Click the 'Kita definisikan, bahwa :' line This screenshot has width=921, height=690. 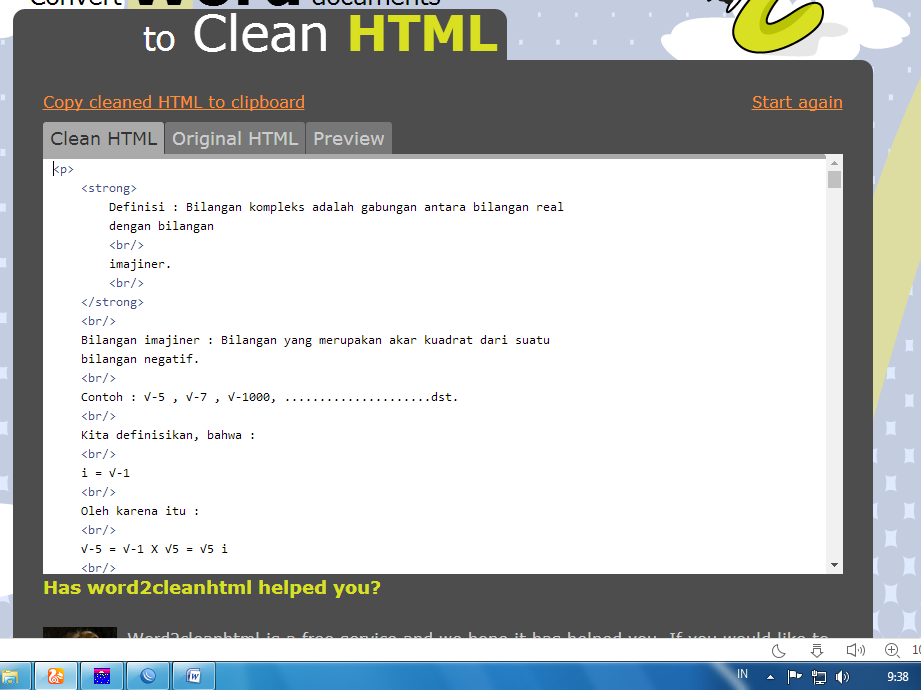pos(168,435)
